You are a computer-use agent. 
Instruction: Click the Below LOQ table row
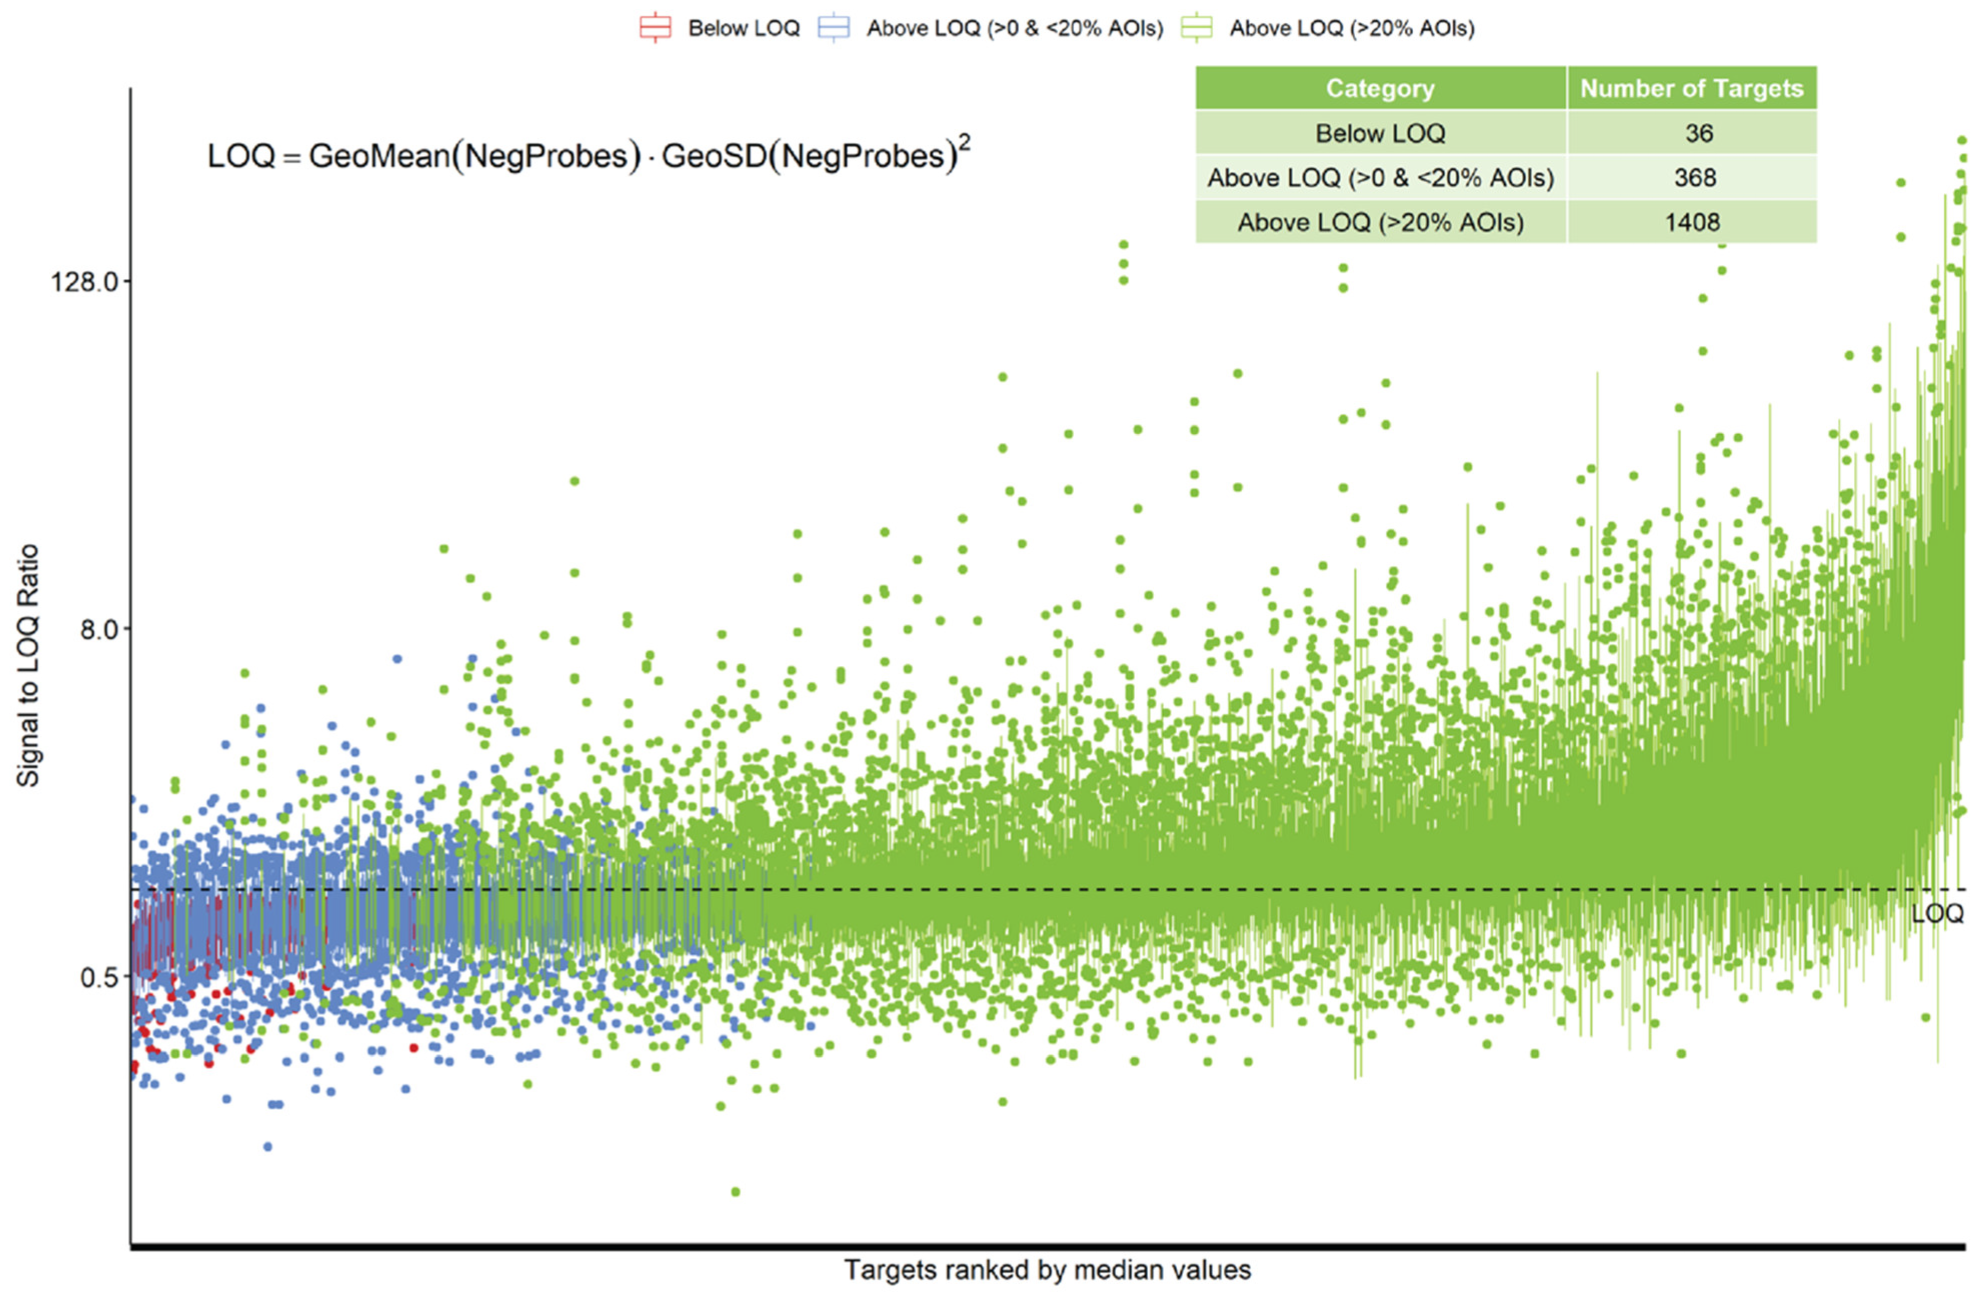click(x=1379, y=133)
